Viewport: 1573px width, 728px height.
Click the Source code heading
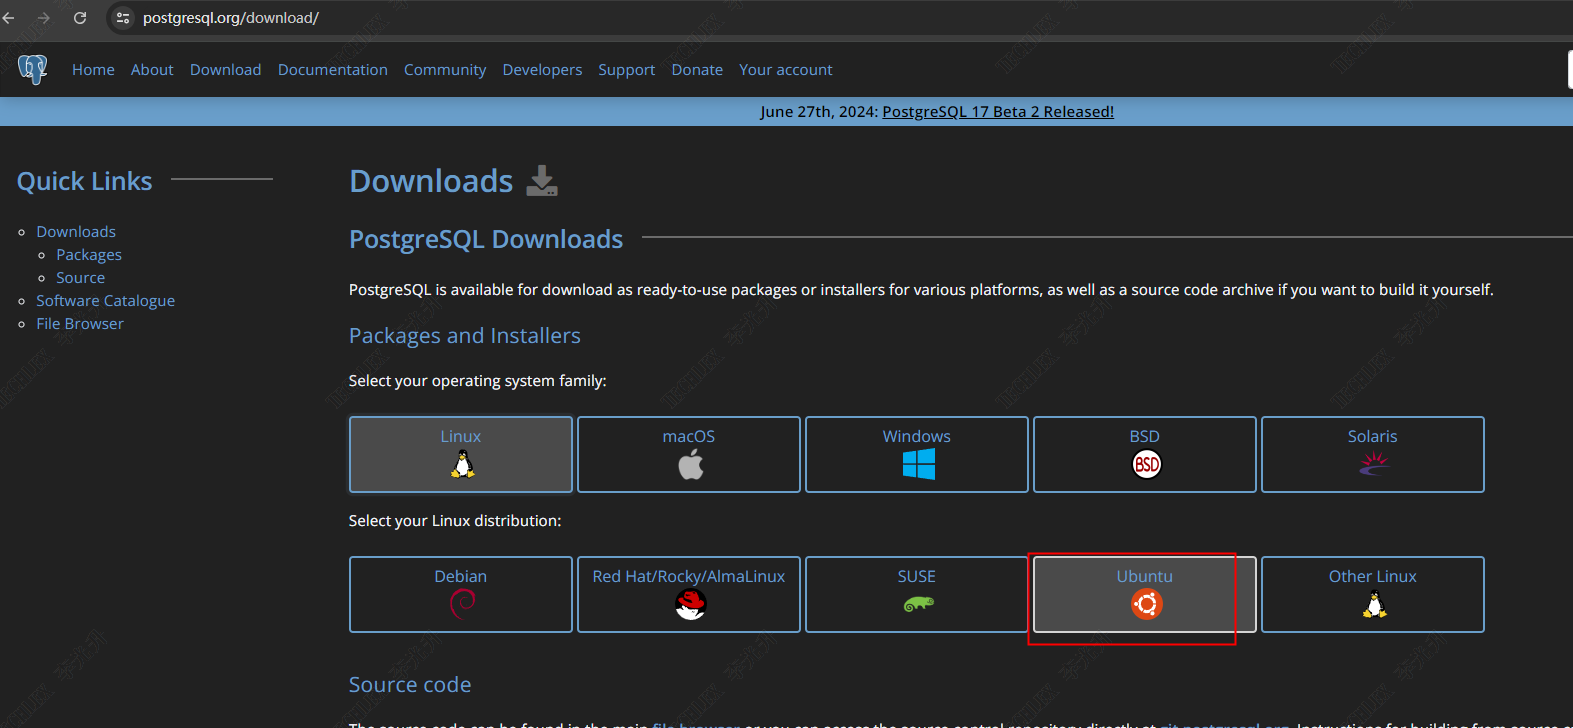(x=410, y=685)
